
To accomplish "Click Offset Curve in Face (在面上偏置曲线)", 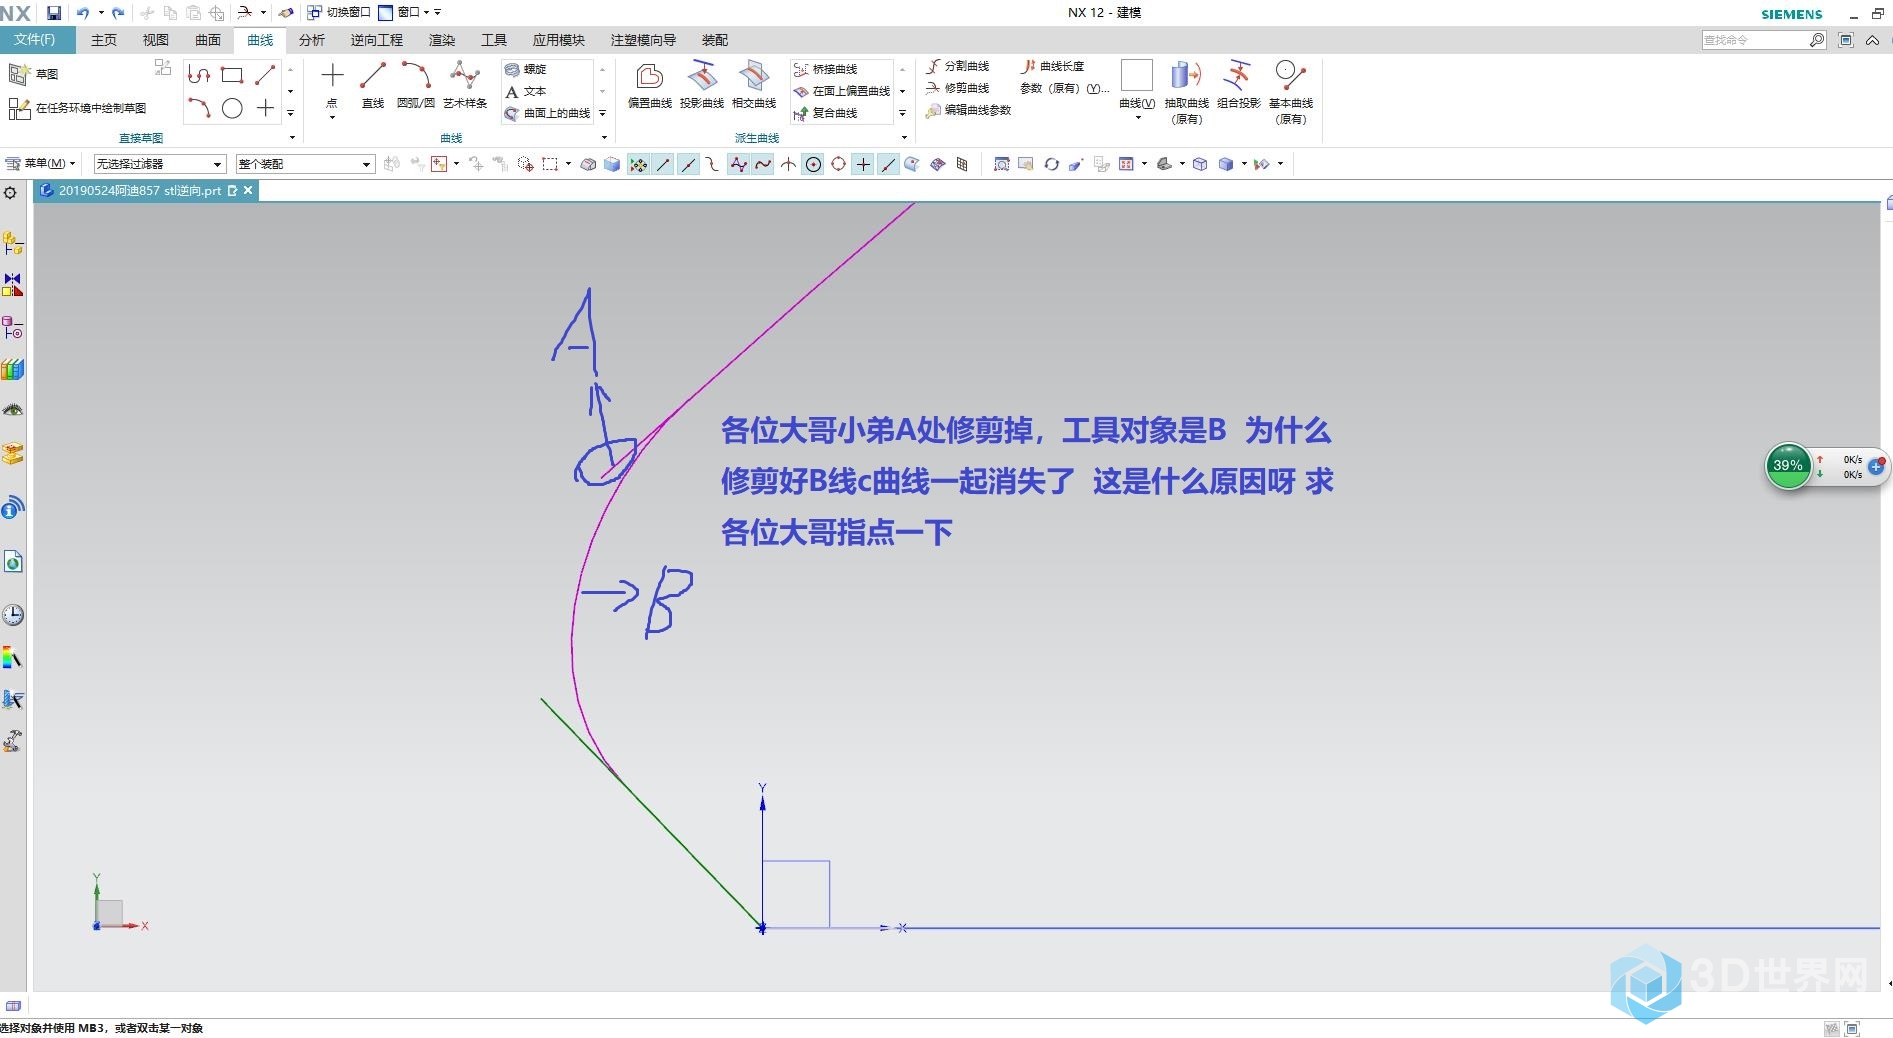I will pos(842,91).
